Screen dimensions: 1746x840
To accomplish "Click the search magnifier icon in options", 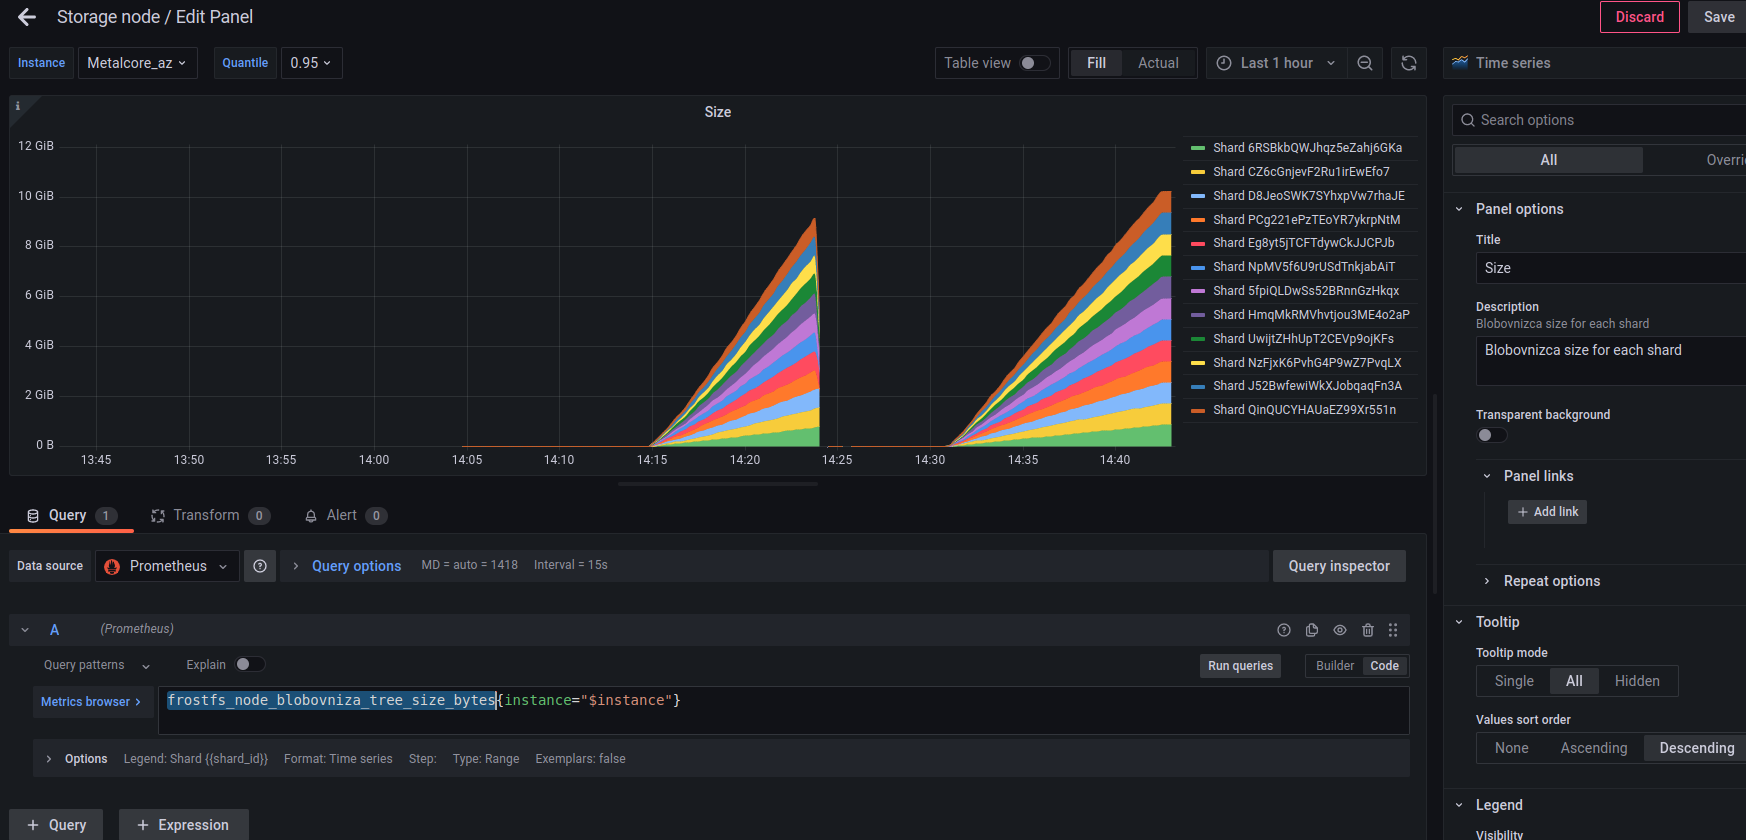I will click(1468, 120).
